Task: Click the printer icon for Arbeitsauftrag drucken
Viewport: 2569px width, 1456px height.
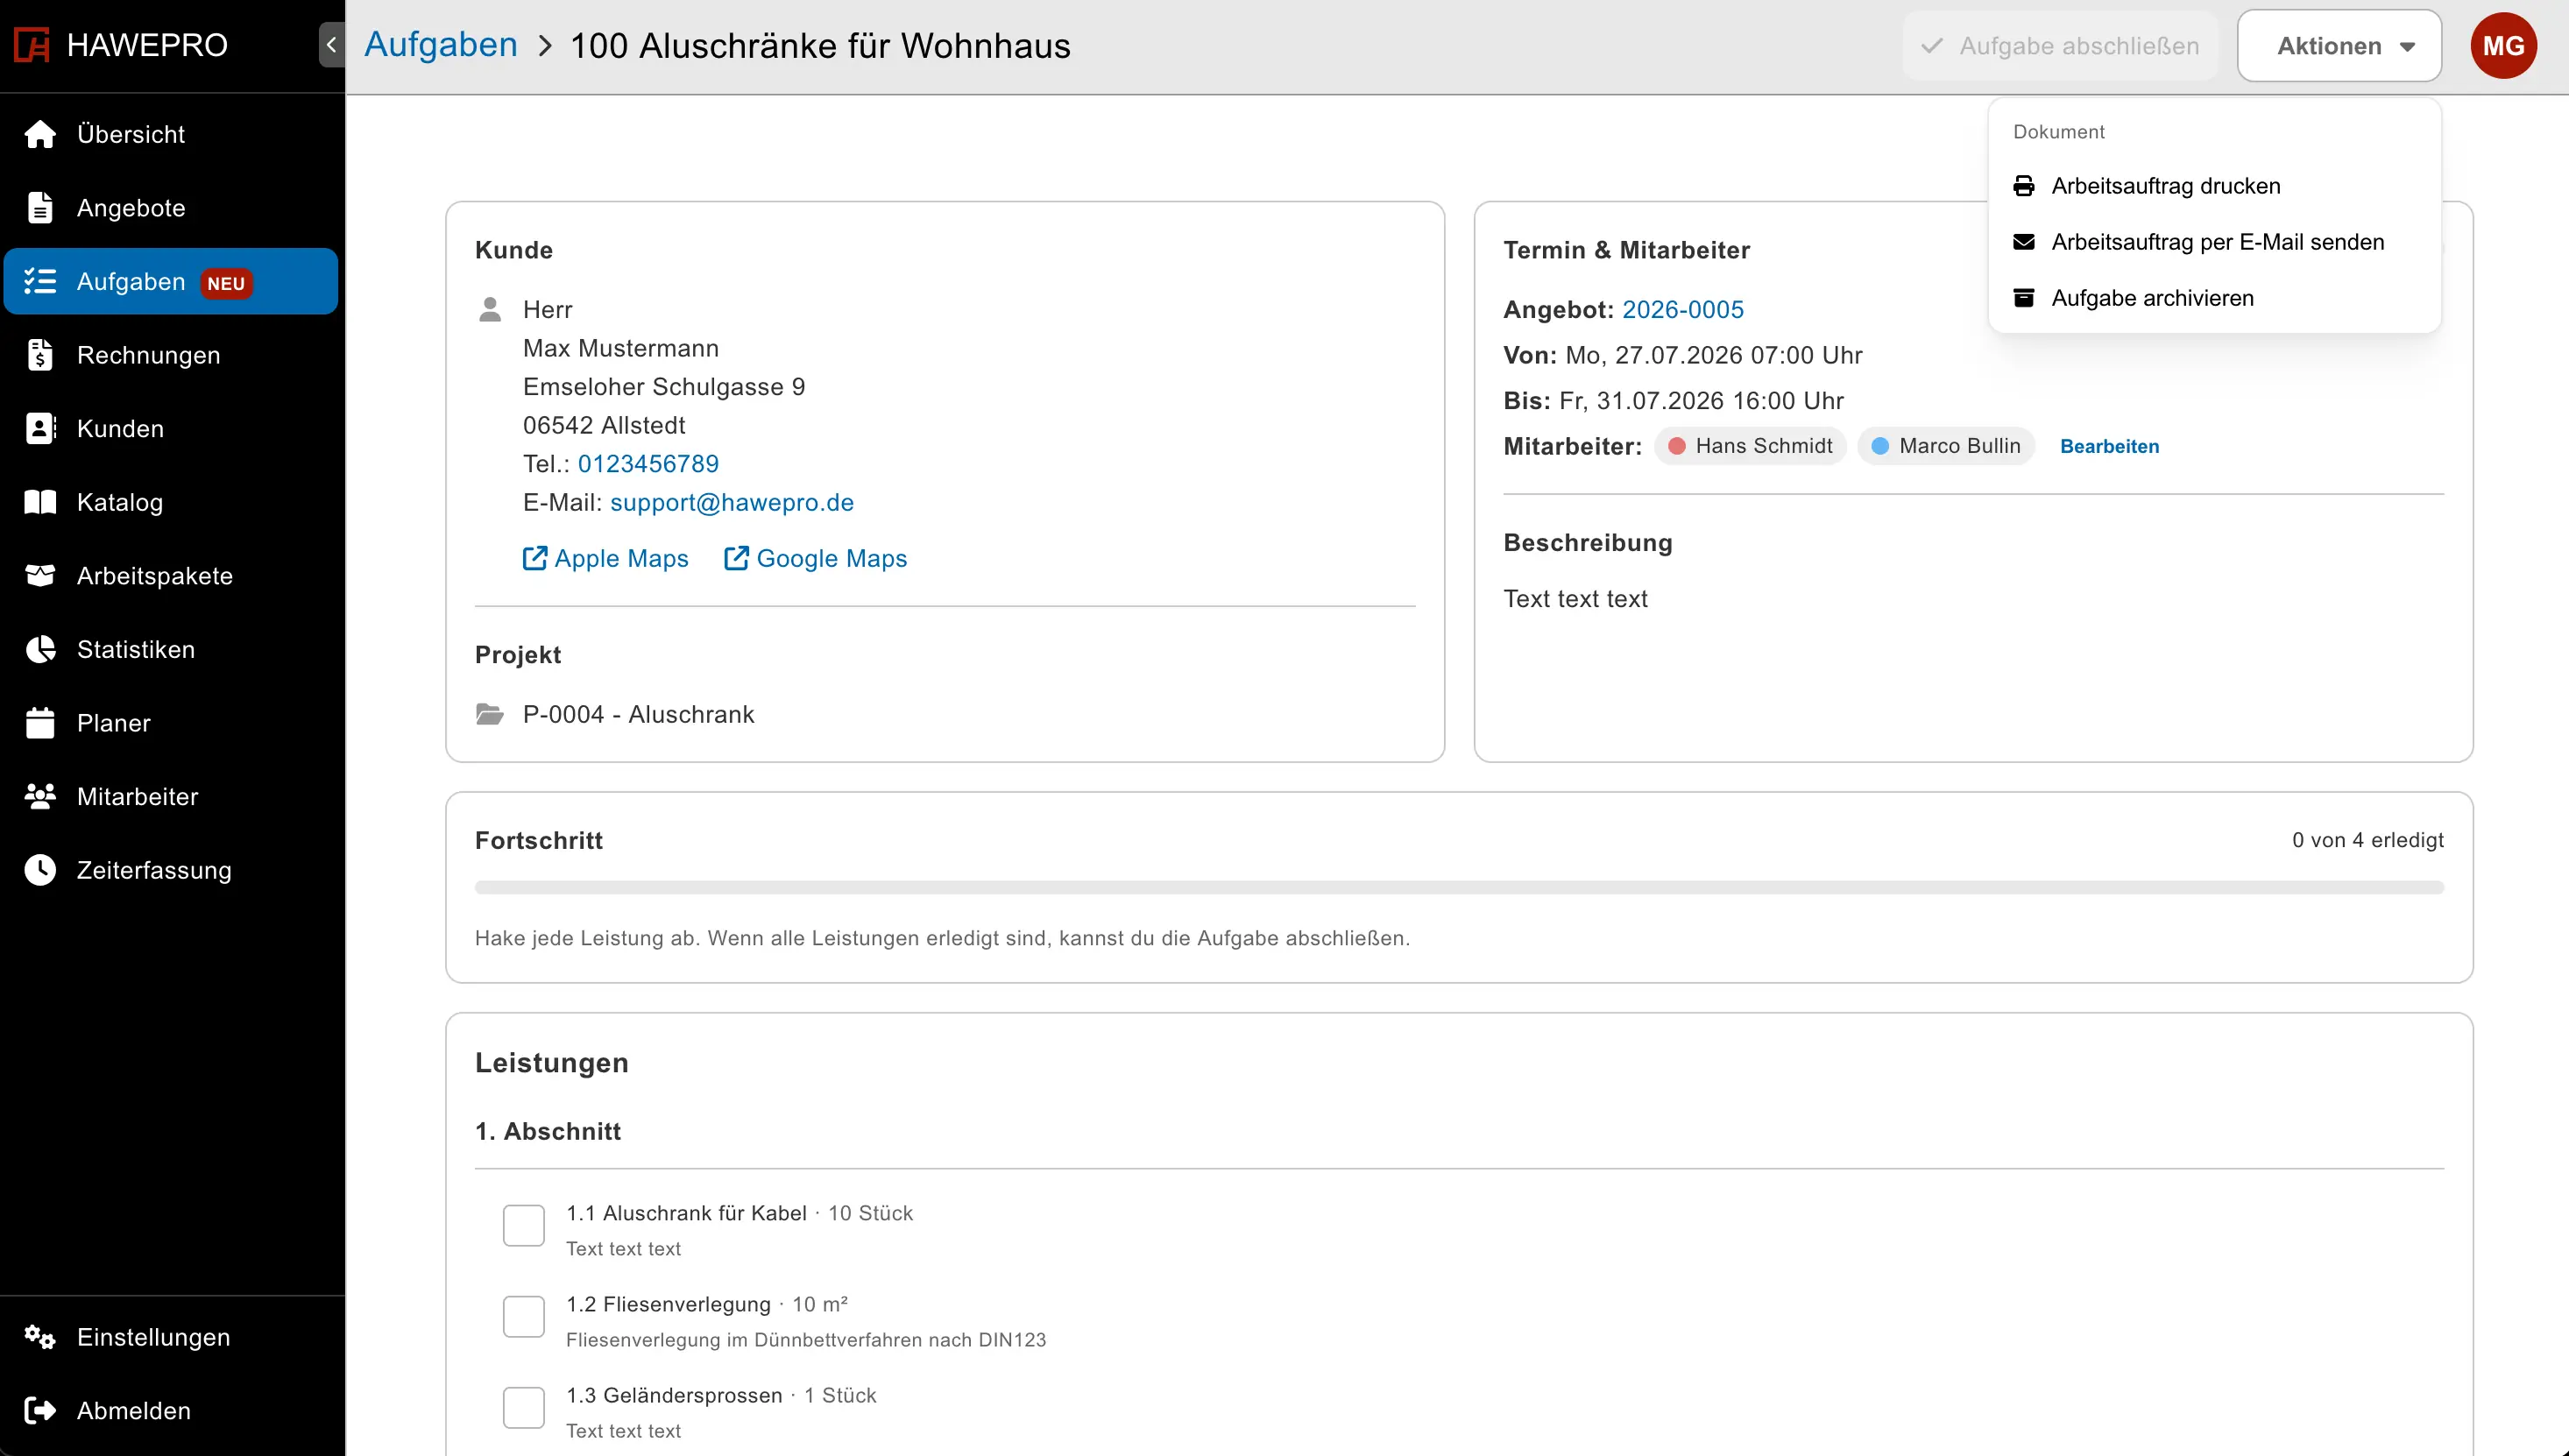Action: 2024,186
